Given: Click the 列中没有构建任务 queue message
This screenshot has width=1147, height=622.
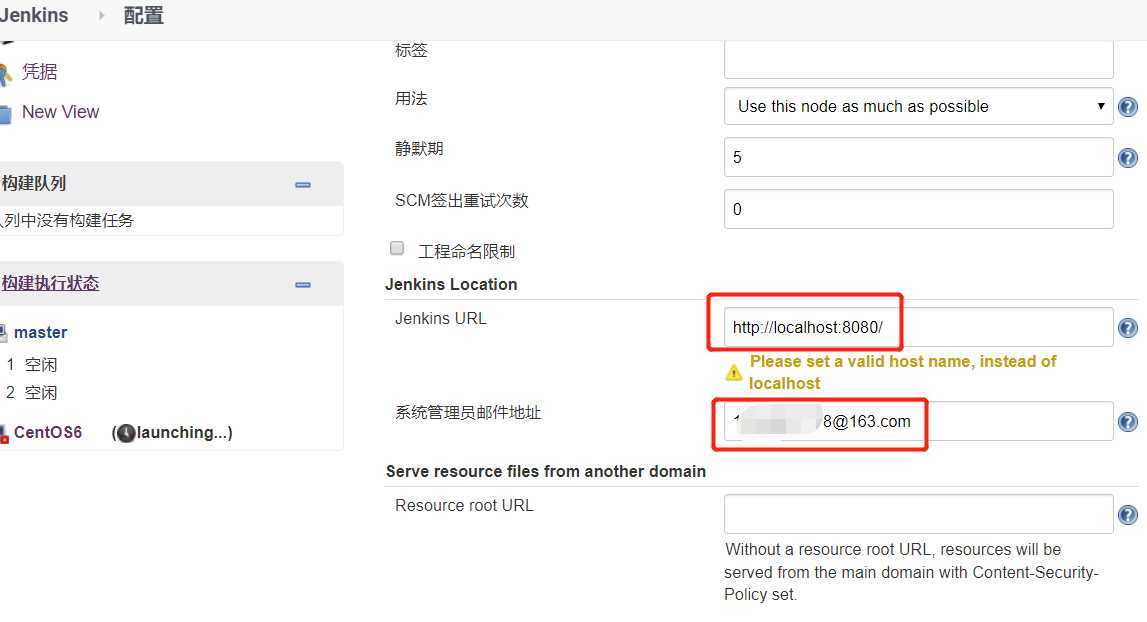Looking at the screenshot, I should coord(67,220).
